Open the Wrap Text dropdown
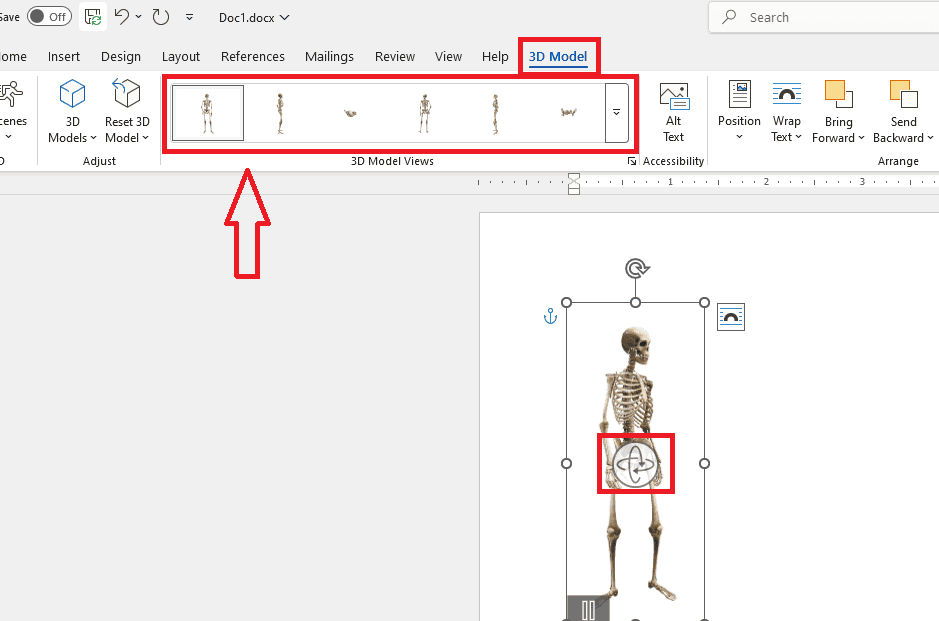Image resolution: width=939 pixels, height=621 pixels. [786, 113]
